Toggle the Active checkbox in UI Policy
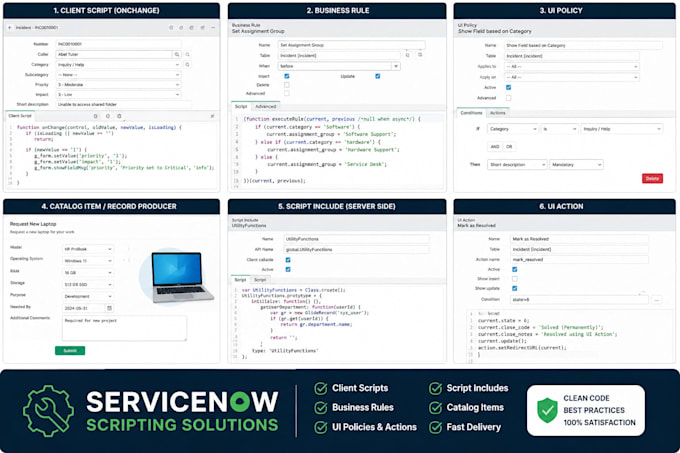Screen dimensions: 680x453 [509, 88]
